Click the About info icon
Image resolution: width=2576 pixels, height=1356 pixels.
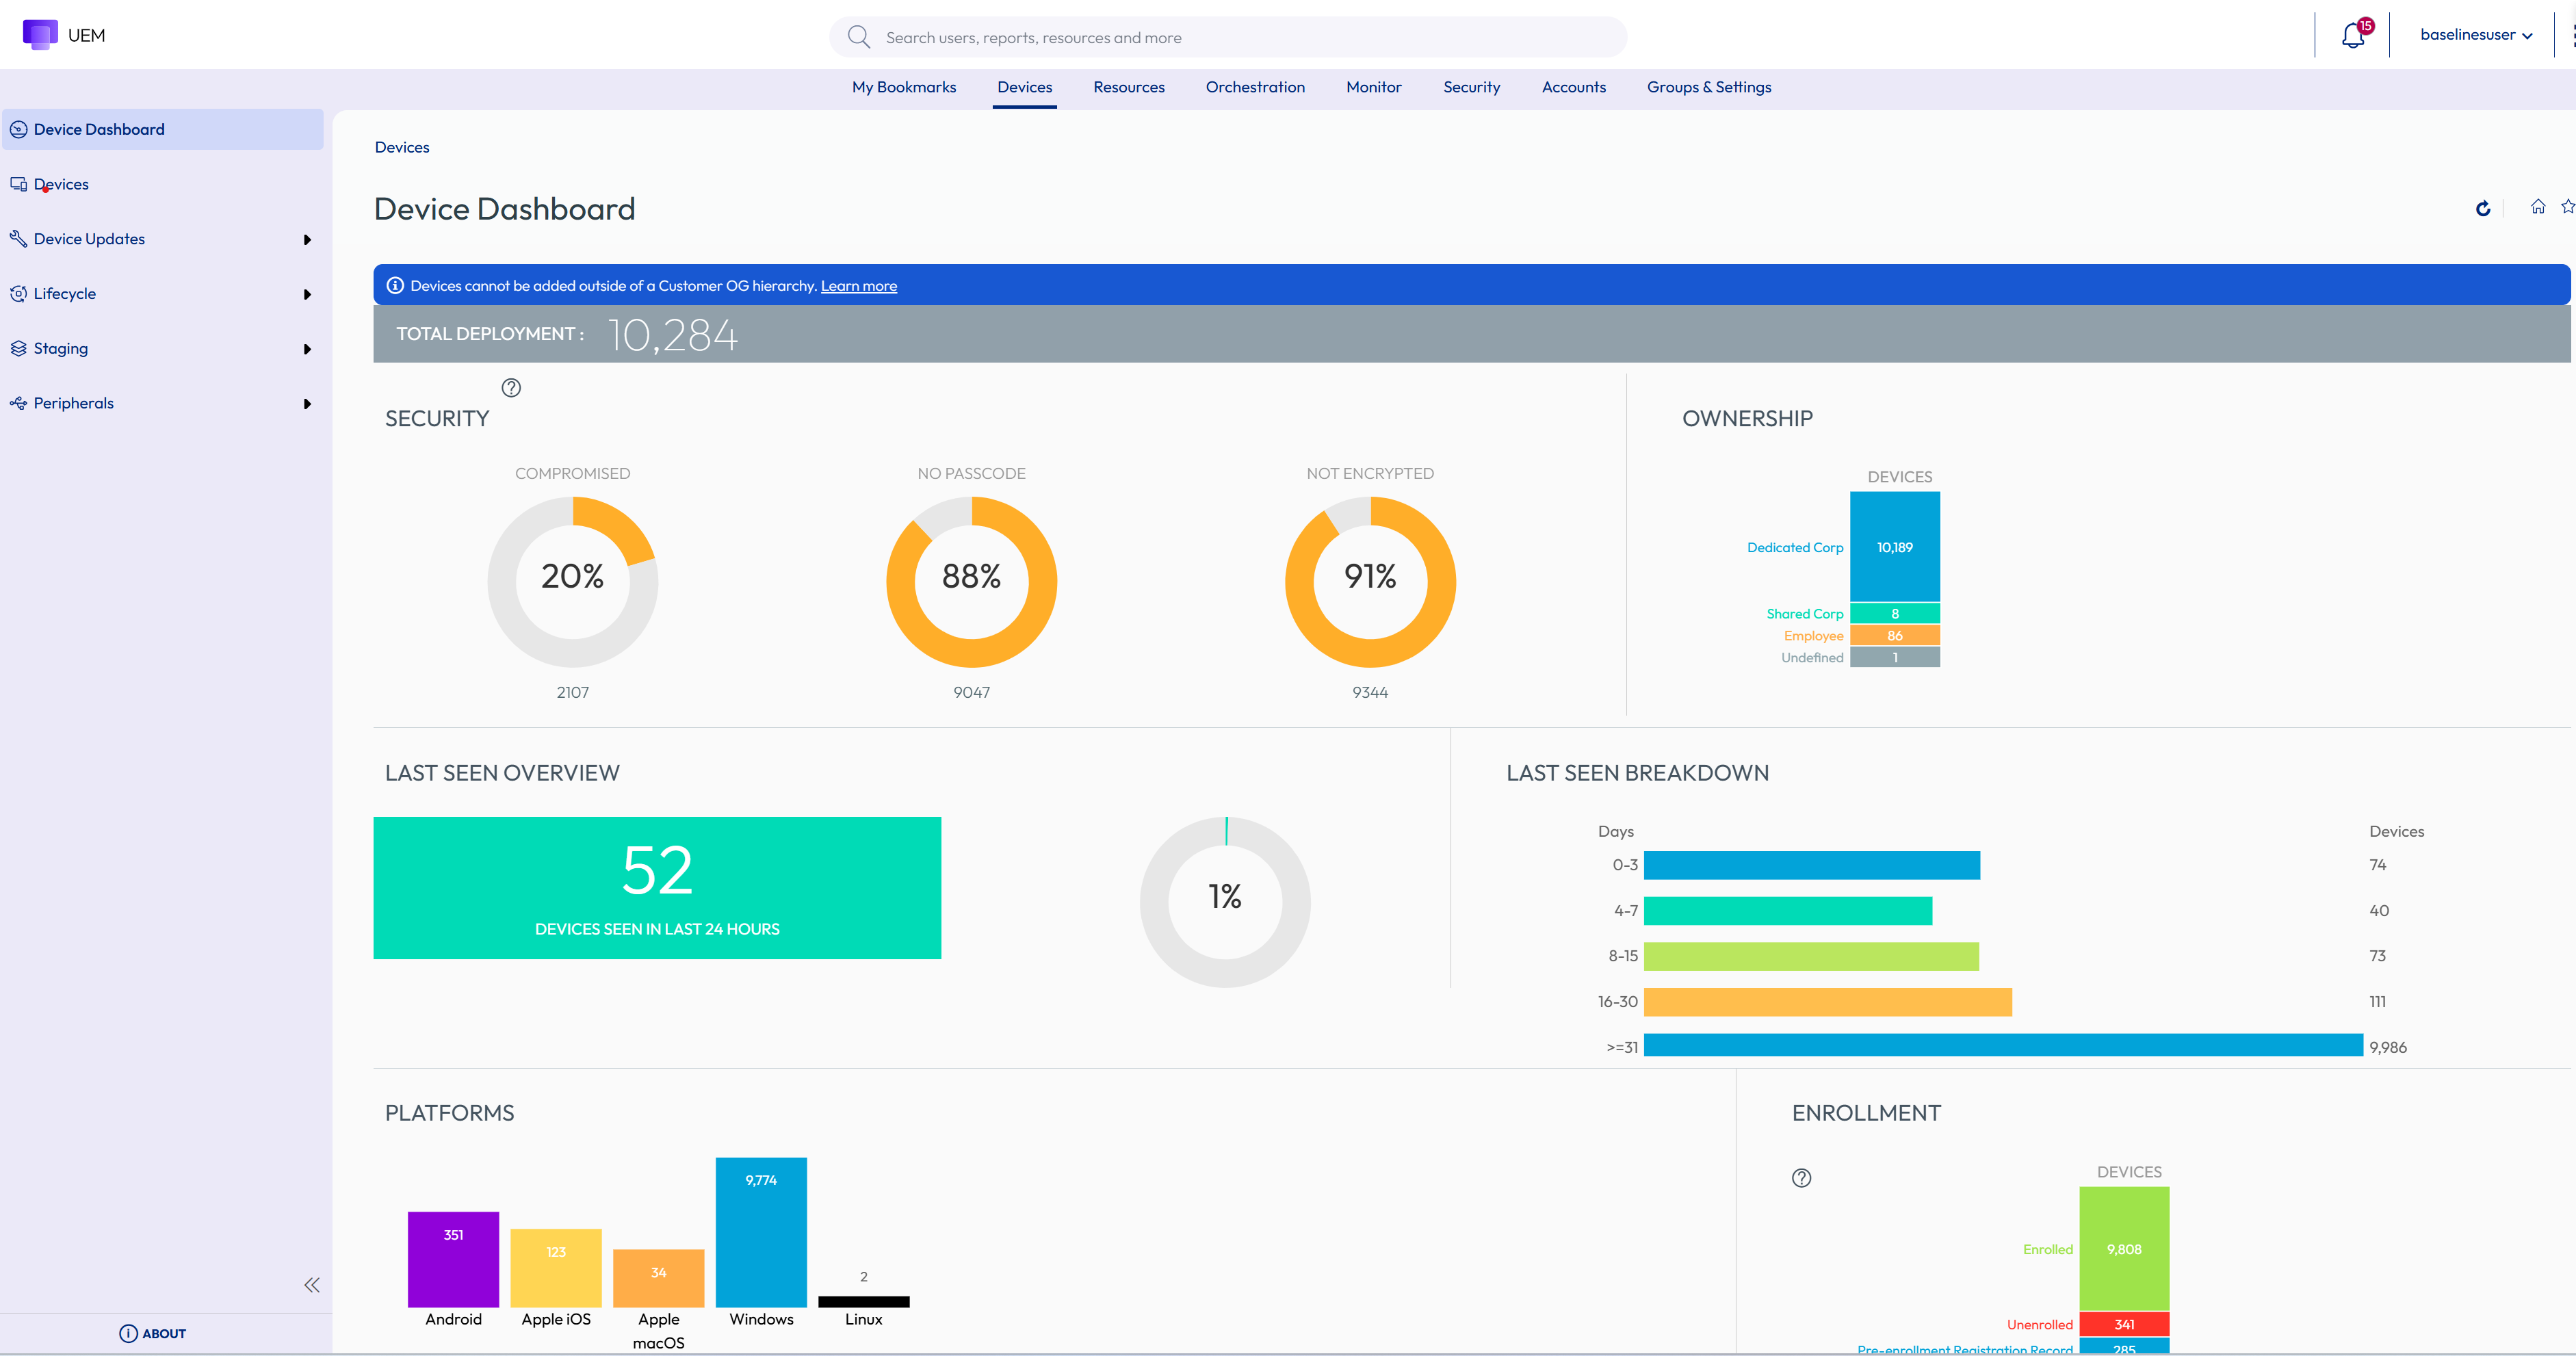click(x=128, y=1333)
